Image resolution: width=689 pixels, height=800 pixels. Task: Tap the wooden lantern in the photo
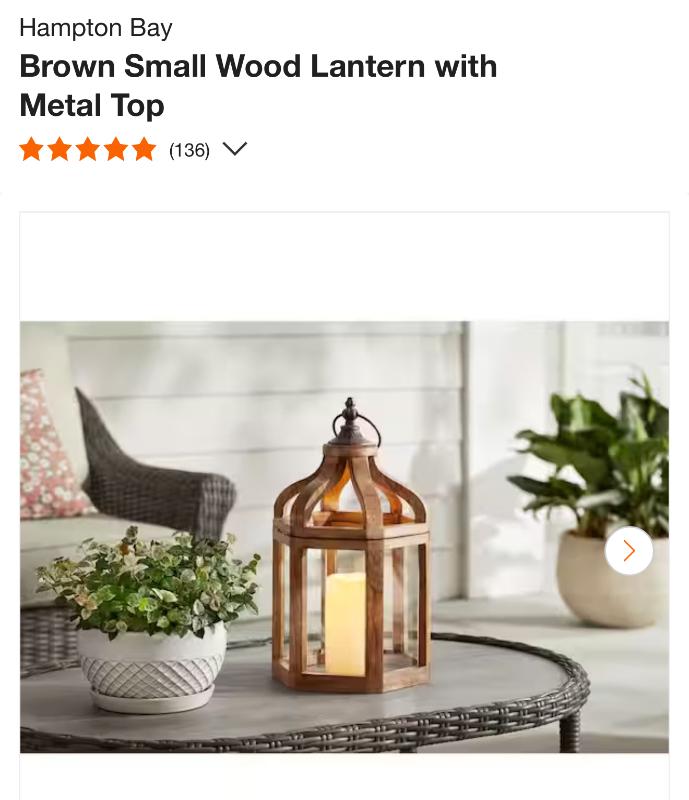[351, 546]
